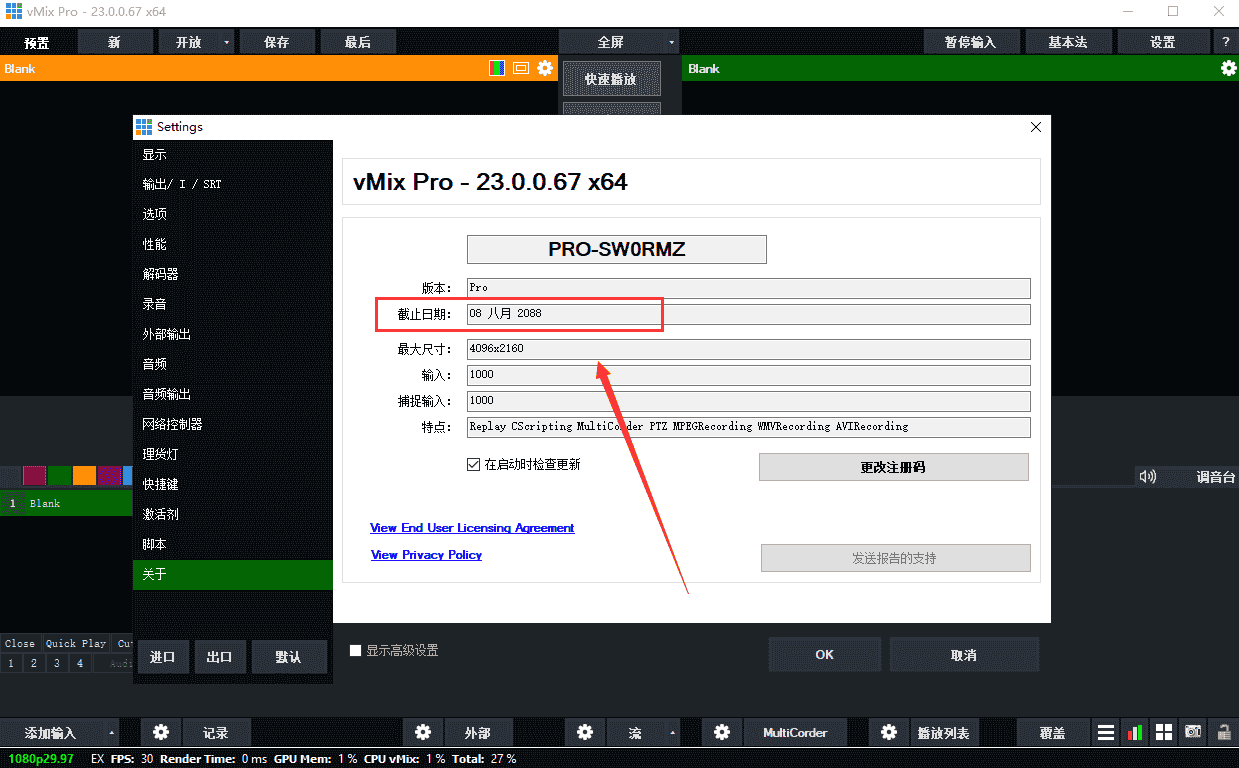1239x768 pixels.
Task: Open preview input settings gear
Action: [545, 68]
